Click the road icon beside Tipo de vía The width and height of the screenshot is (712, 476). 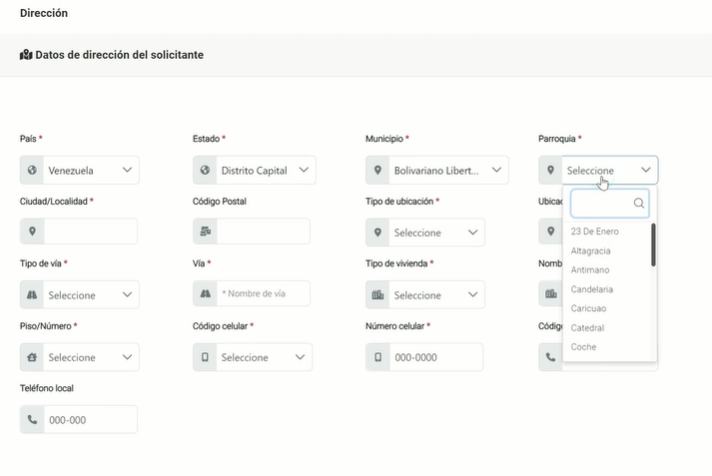(x=32, y=295)
